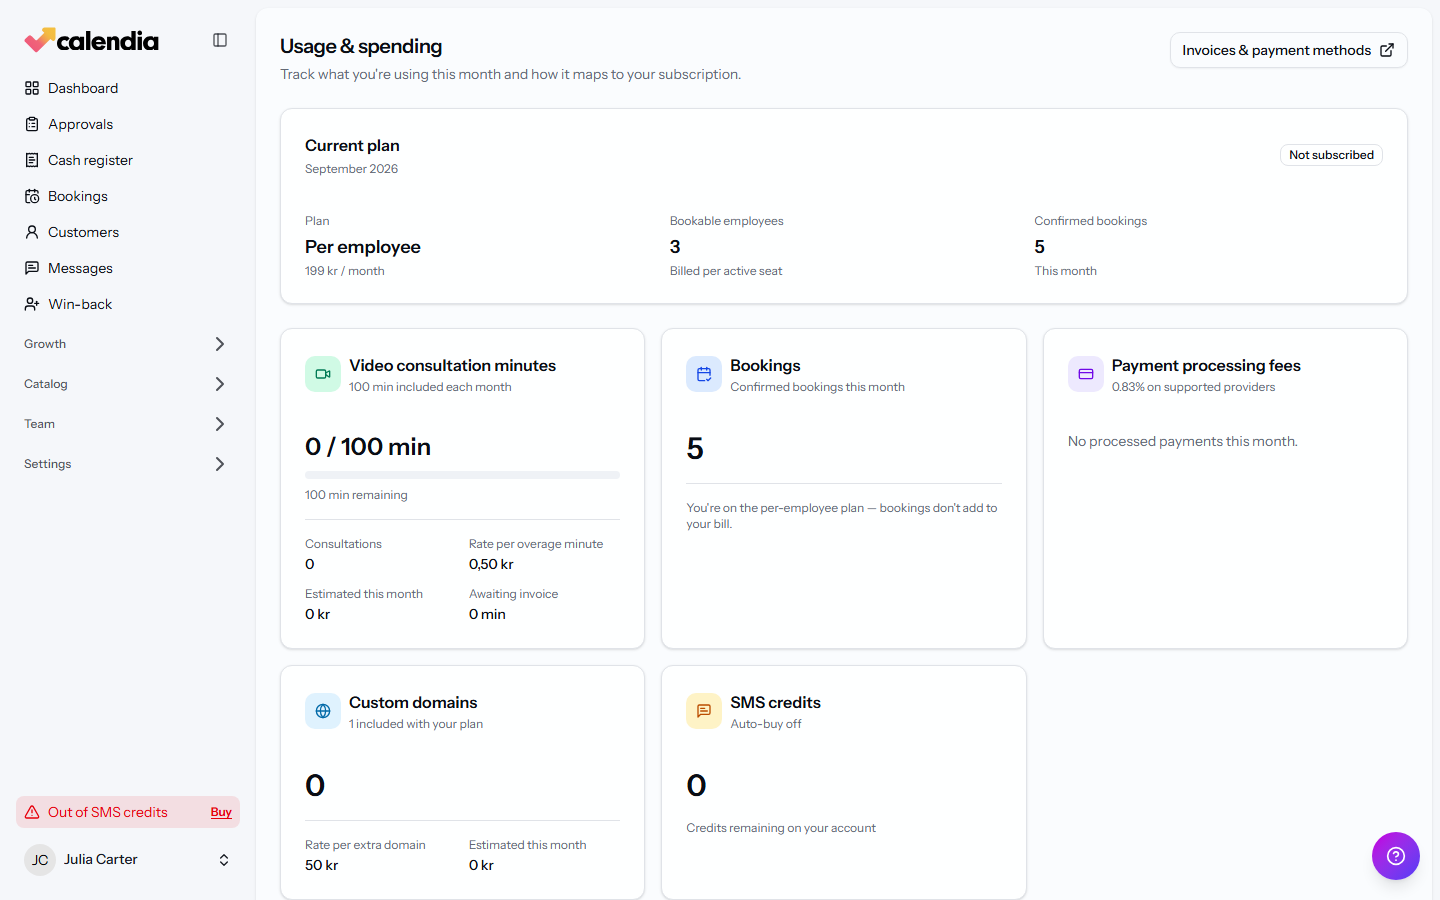Click the Julia Carter name
The height and width of the screenshot is (900, 1440).
tap(101, 860)
